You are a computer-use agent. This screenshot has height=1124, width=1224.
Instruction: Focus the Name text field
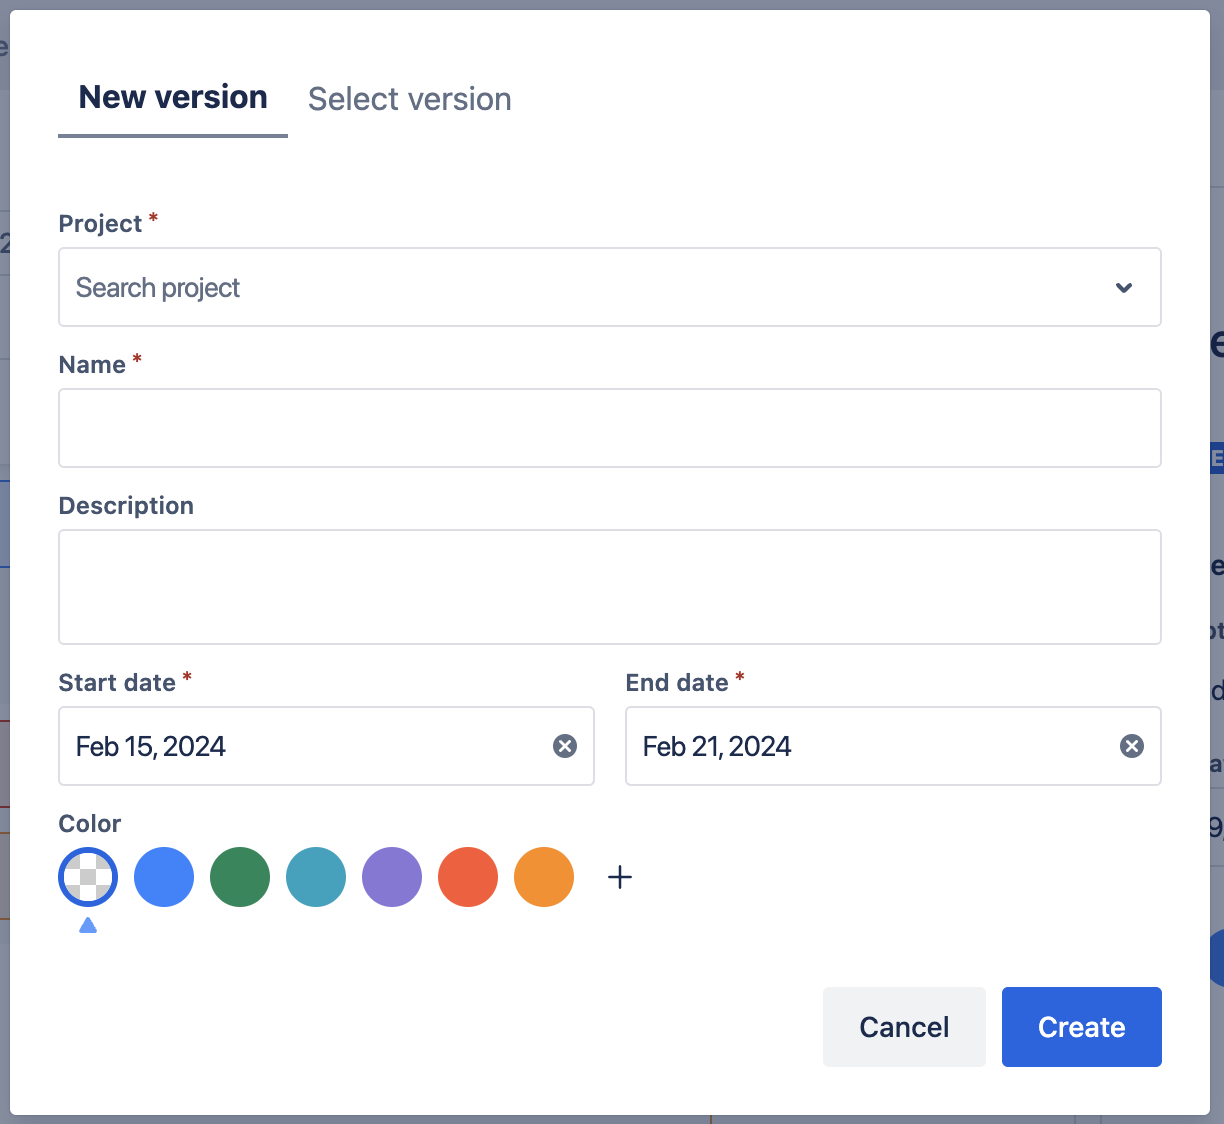(x=609, y=428)
